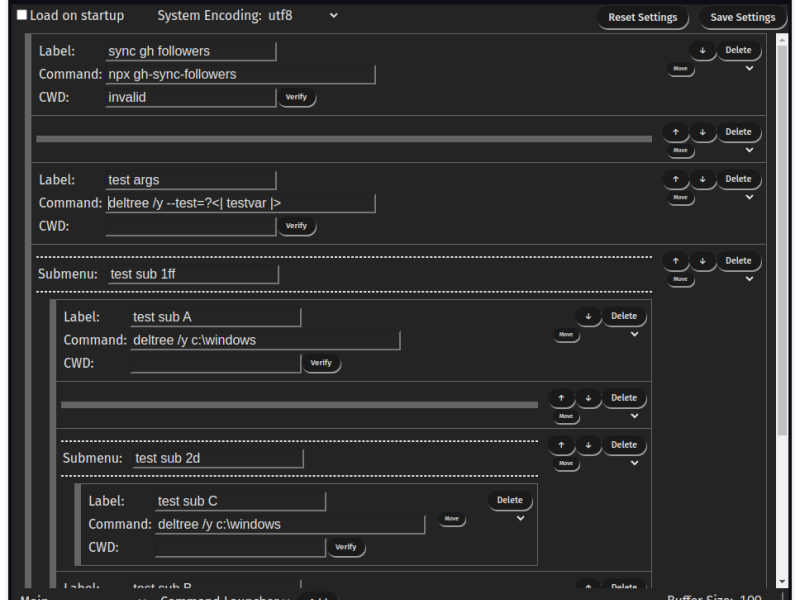Viewport: 800px width, 600px height.
Task: Move the test args entry down
Action: pos(703,179)
